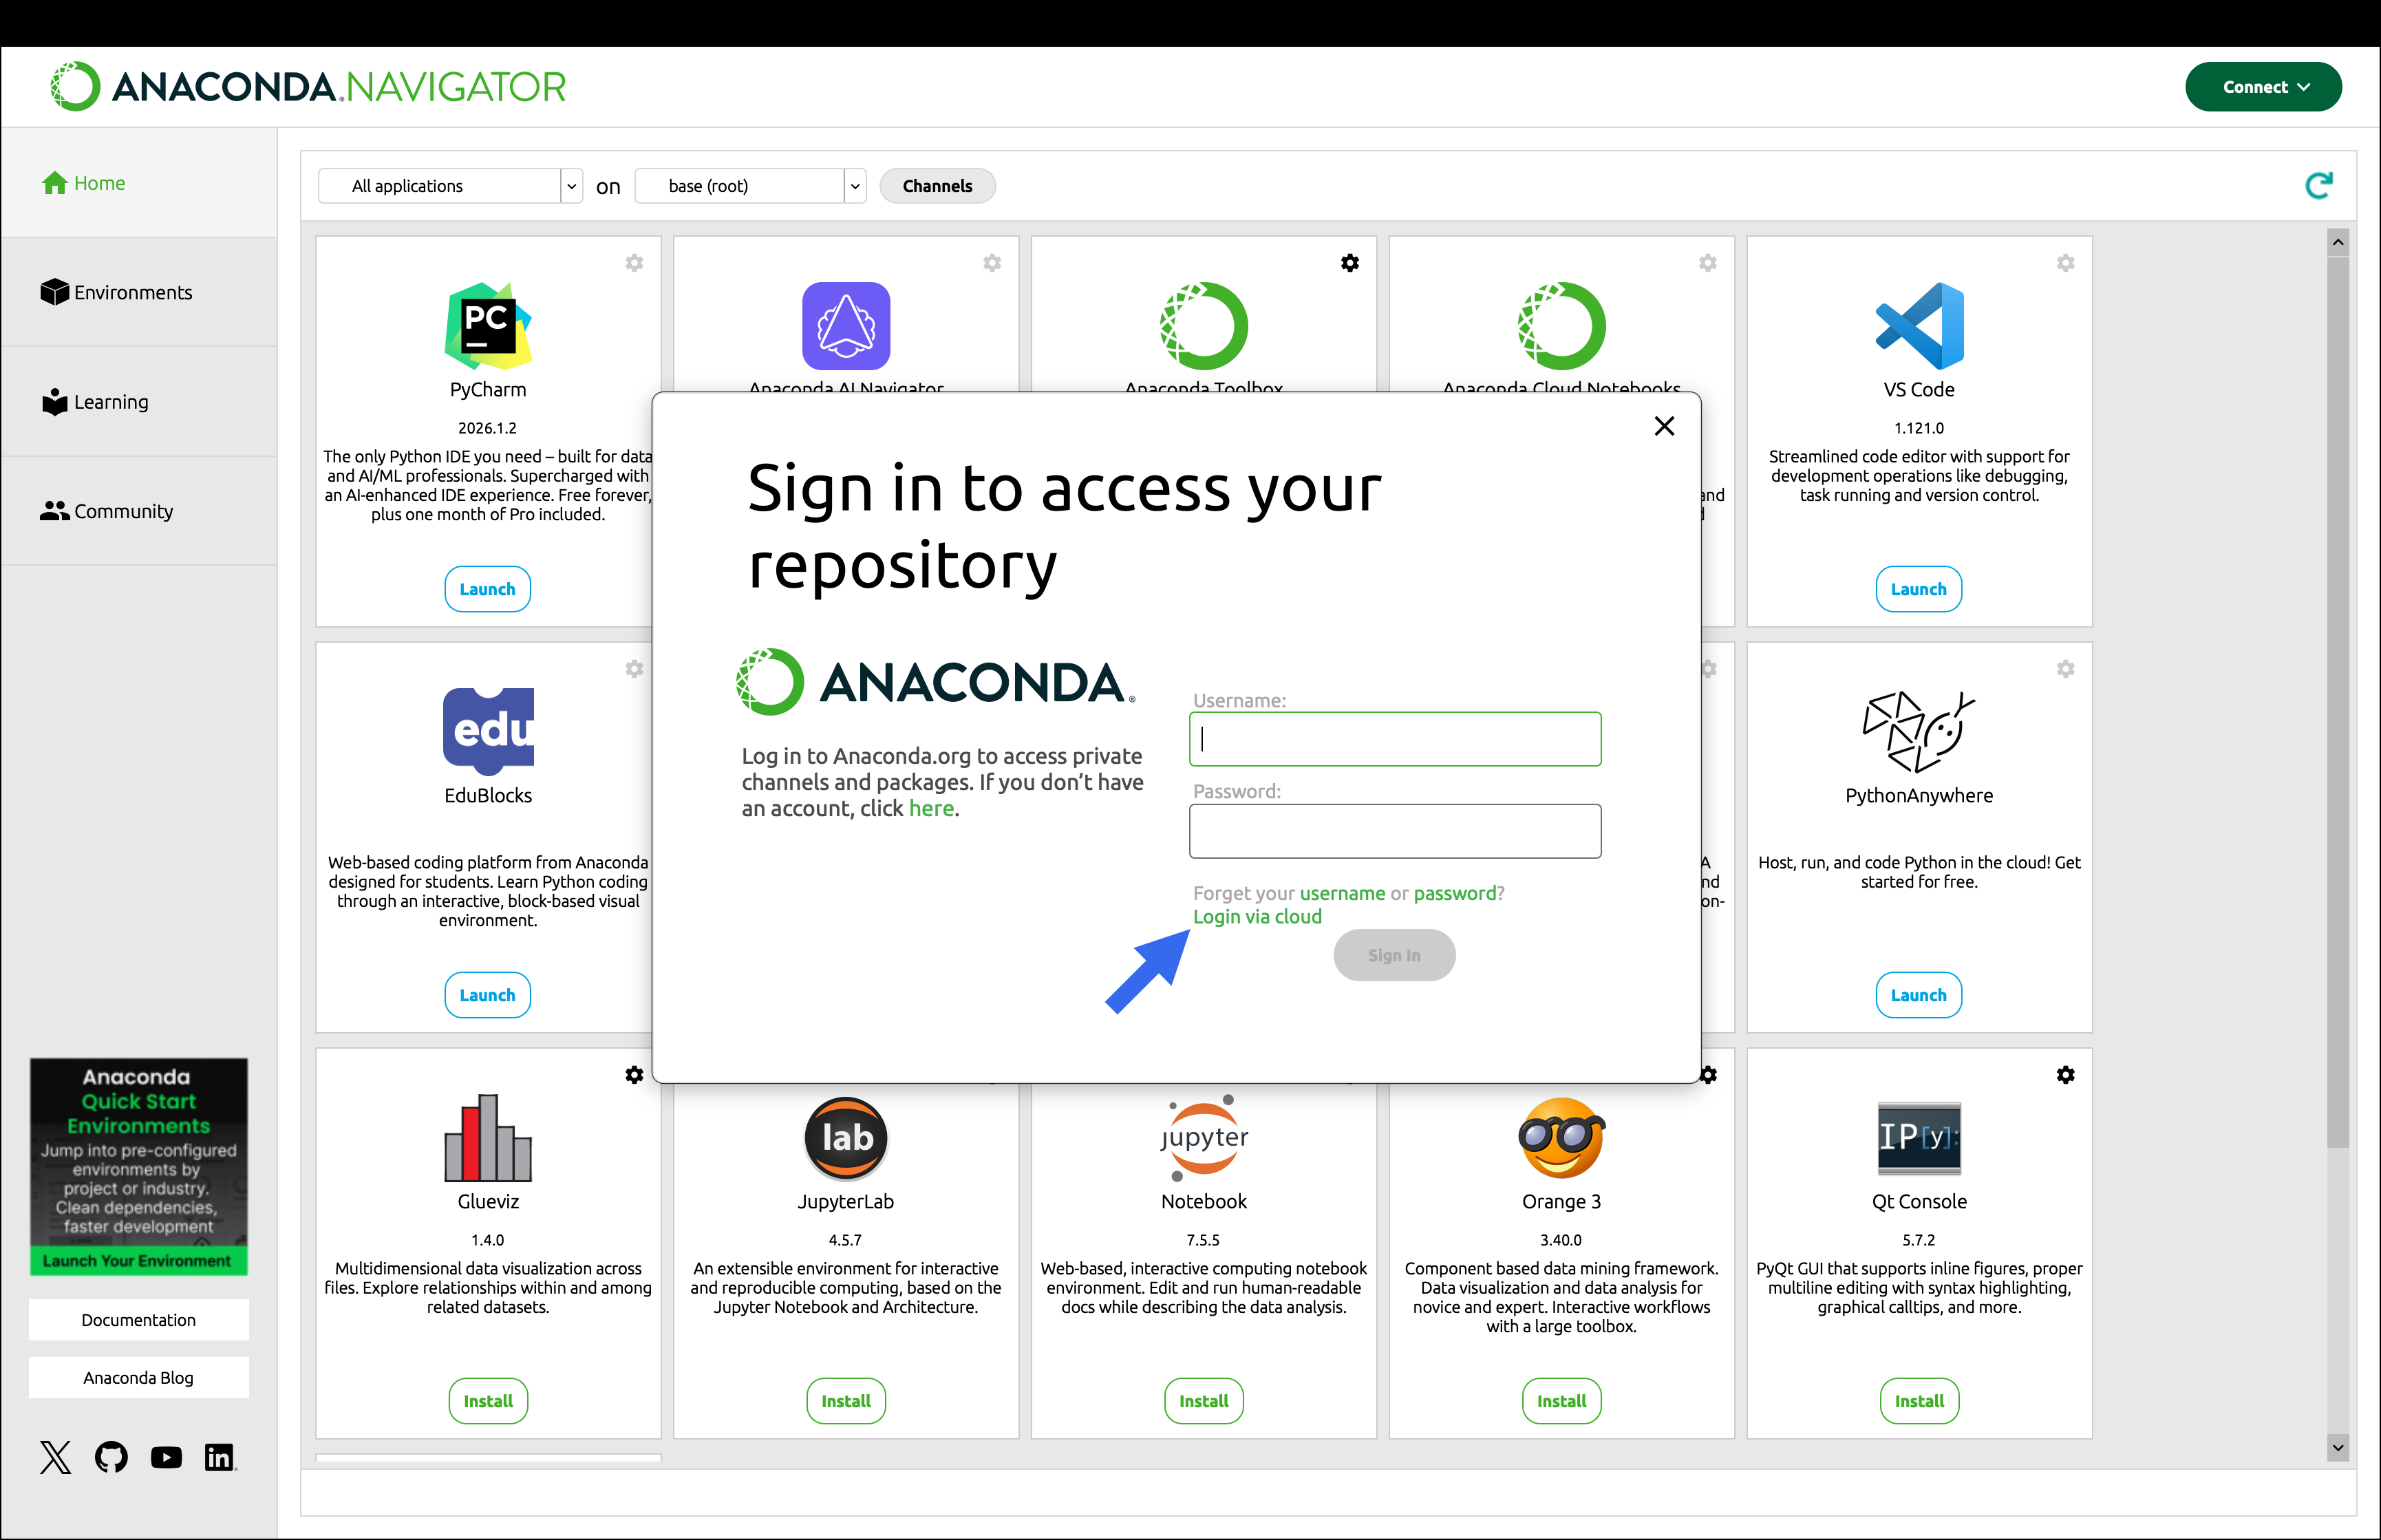Open the PythonAnywhere tile settings gear

(2066, 669)
